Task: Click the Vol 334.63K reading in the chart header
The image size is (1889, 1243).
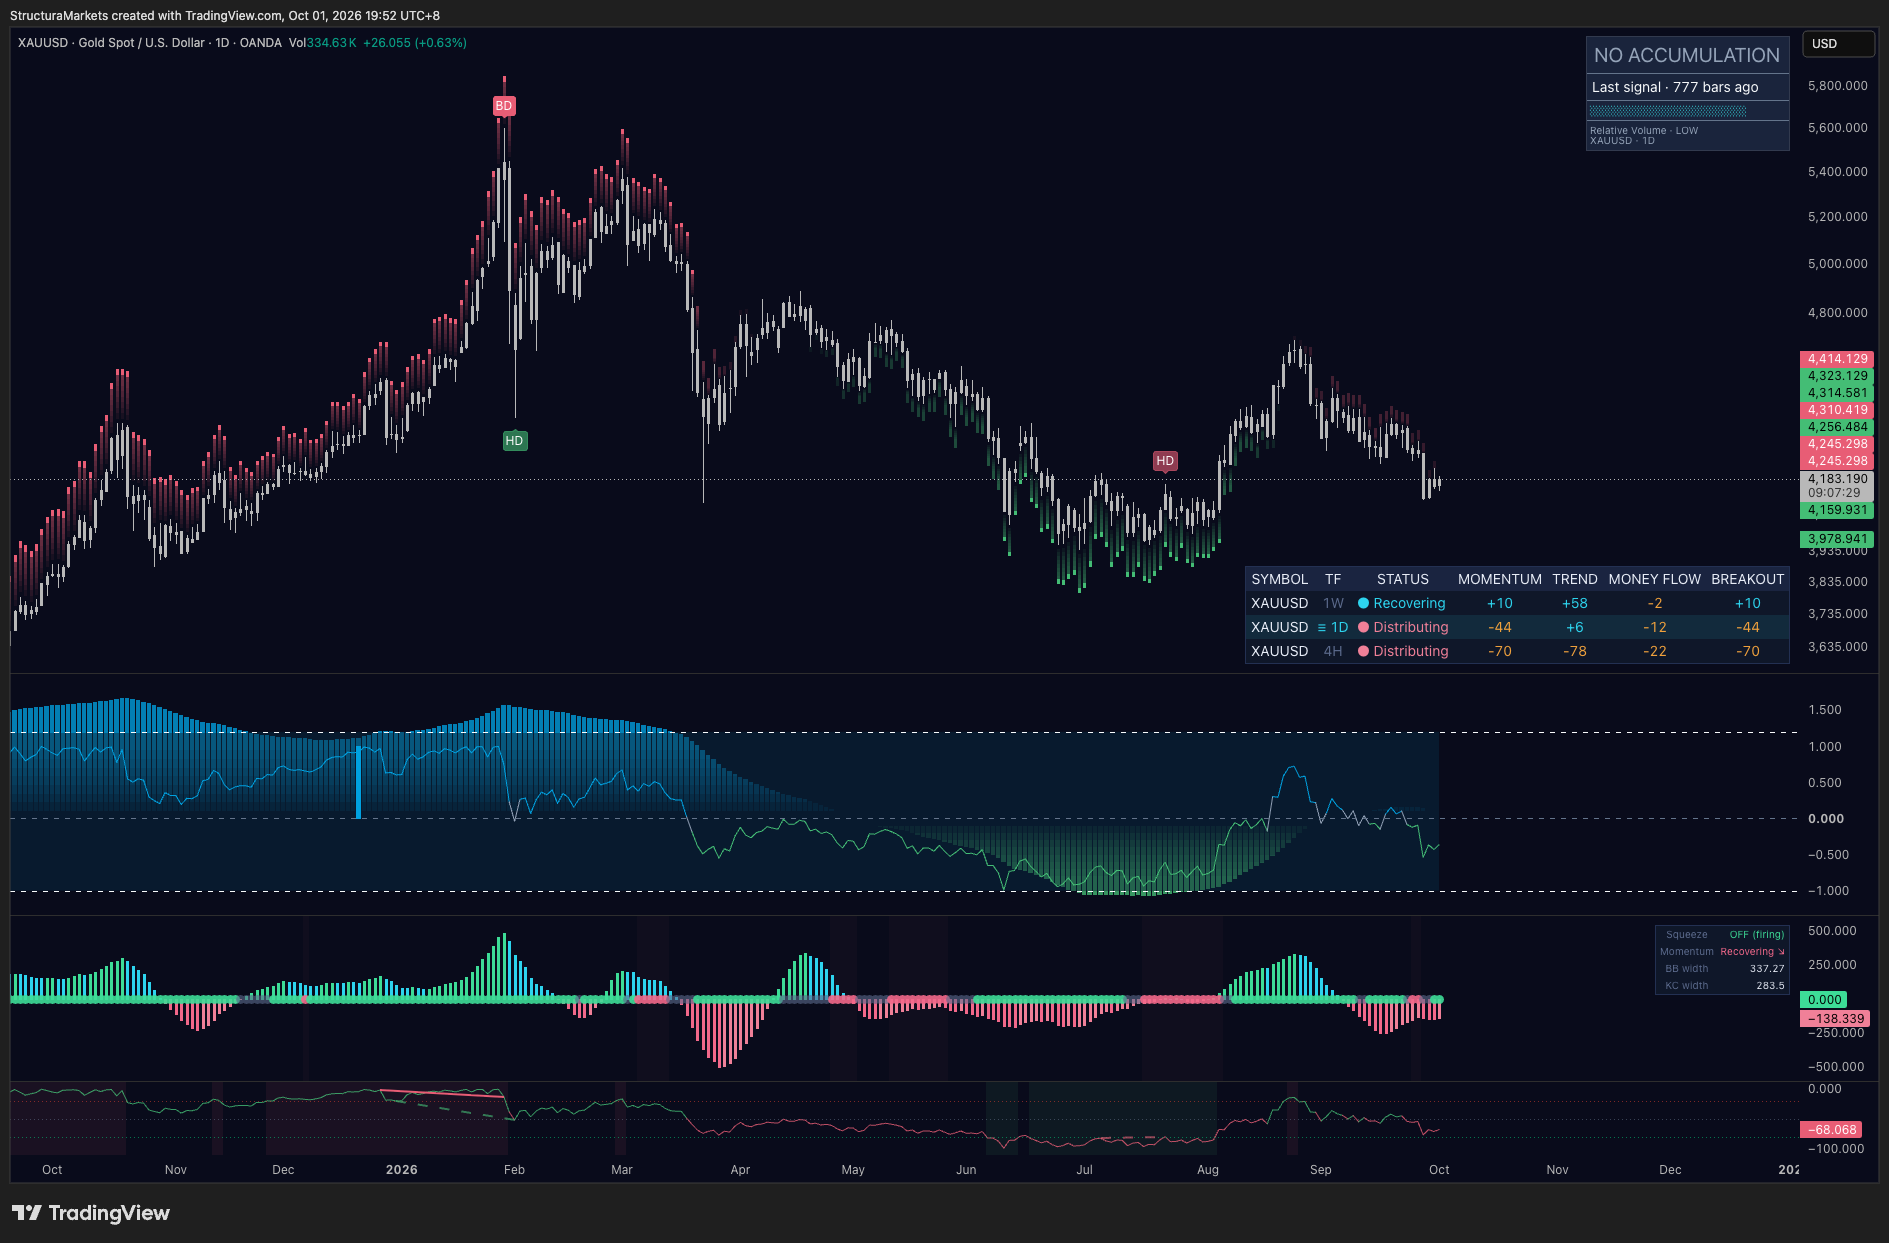Action: point(322,43)
